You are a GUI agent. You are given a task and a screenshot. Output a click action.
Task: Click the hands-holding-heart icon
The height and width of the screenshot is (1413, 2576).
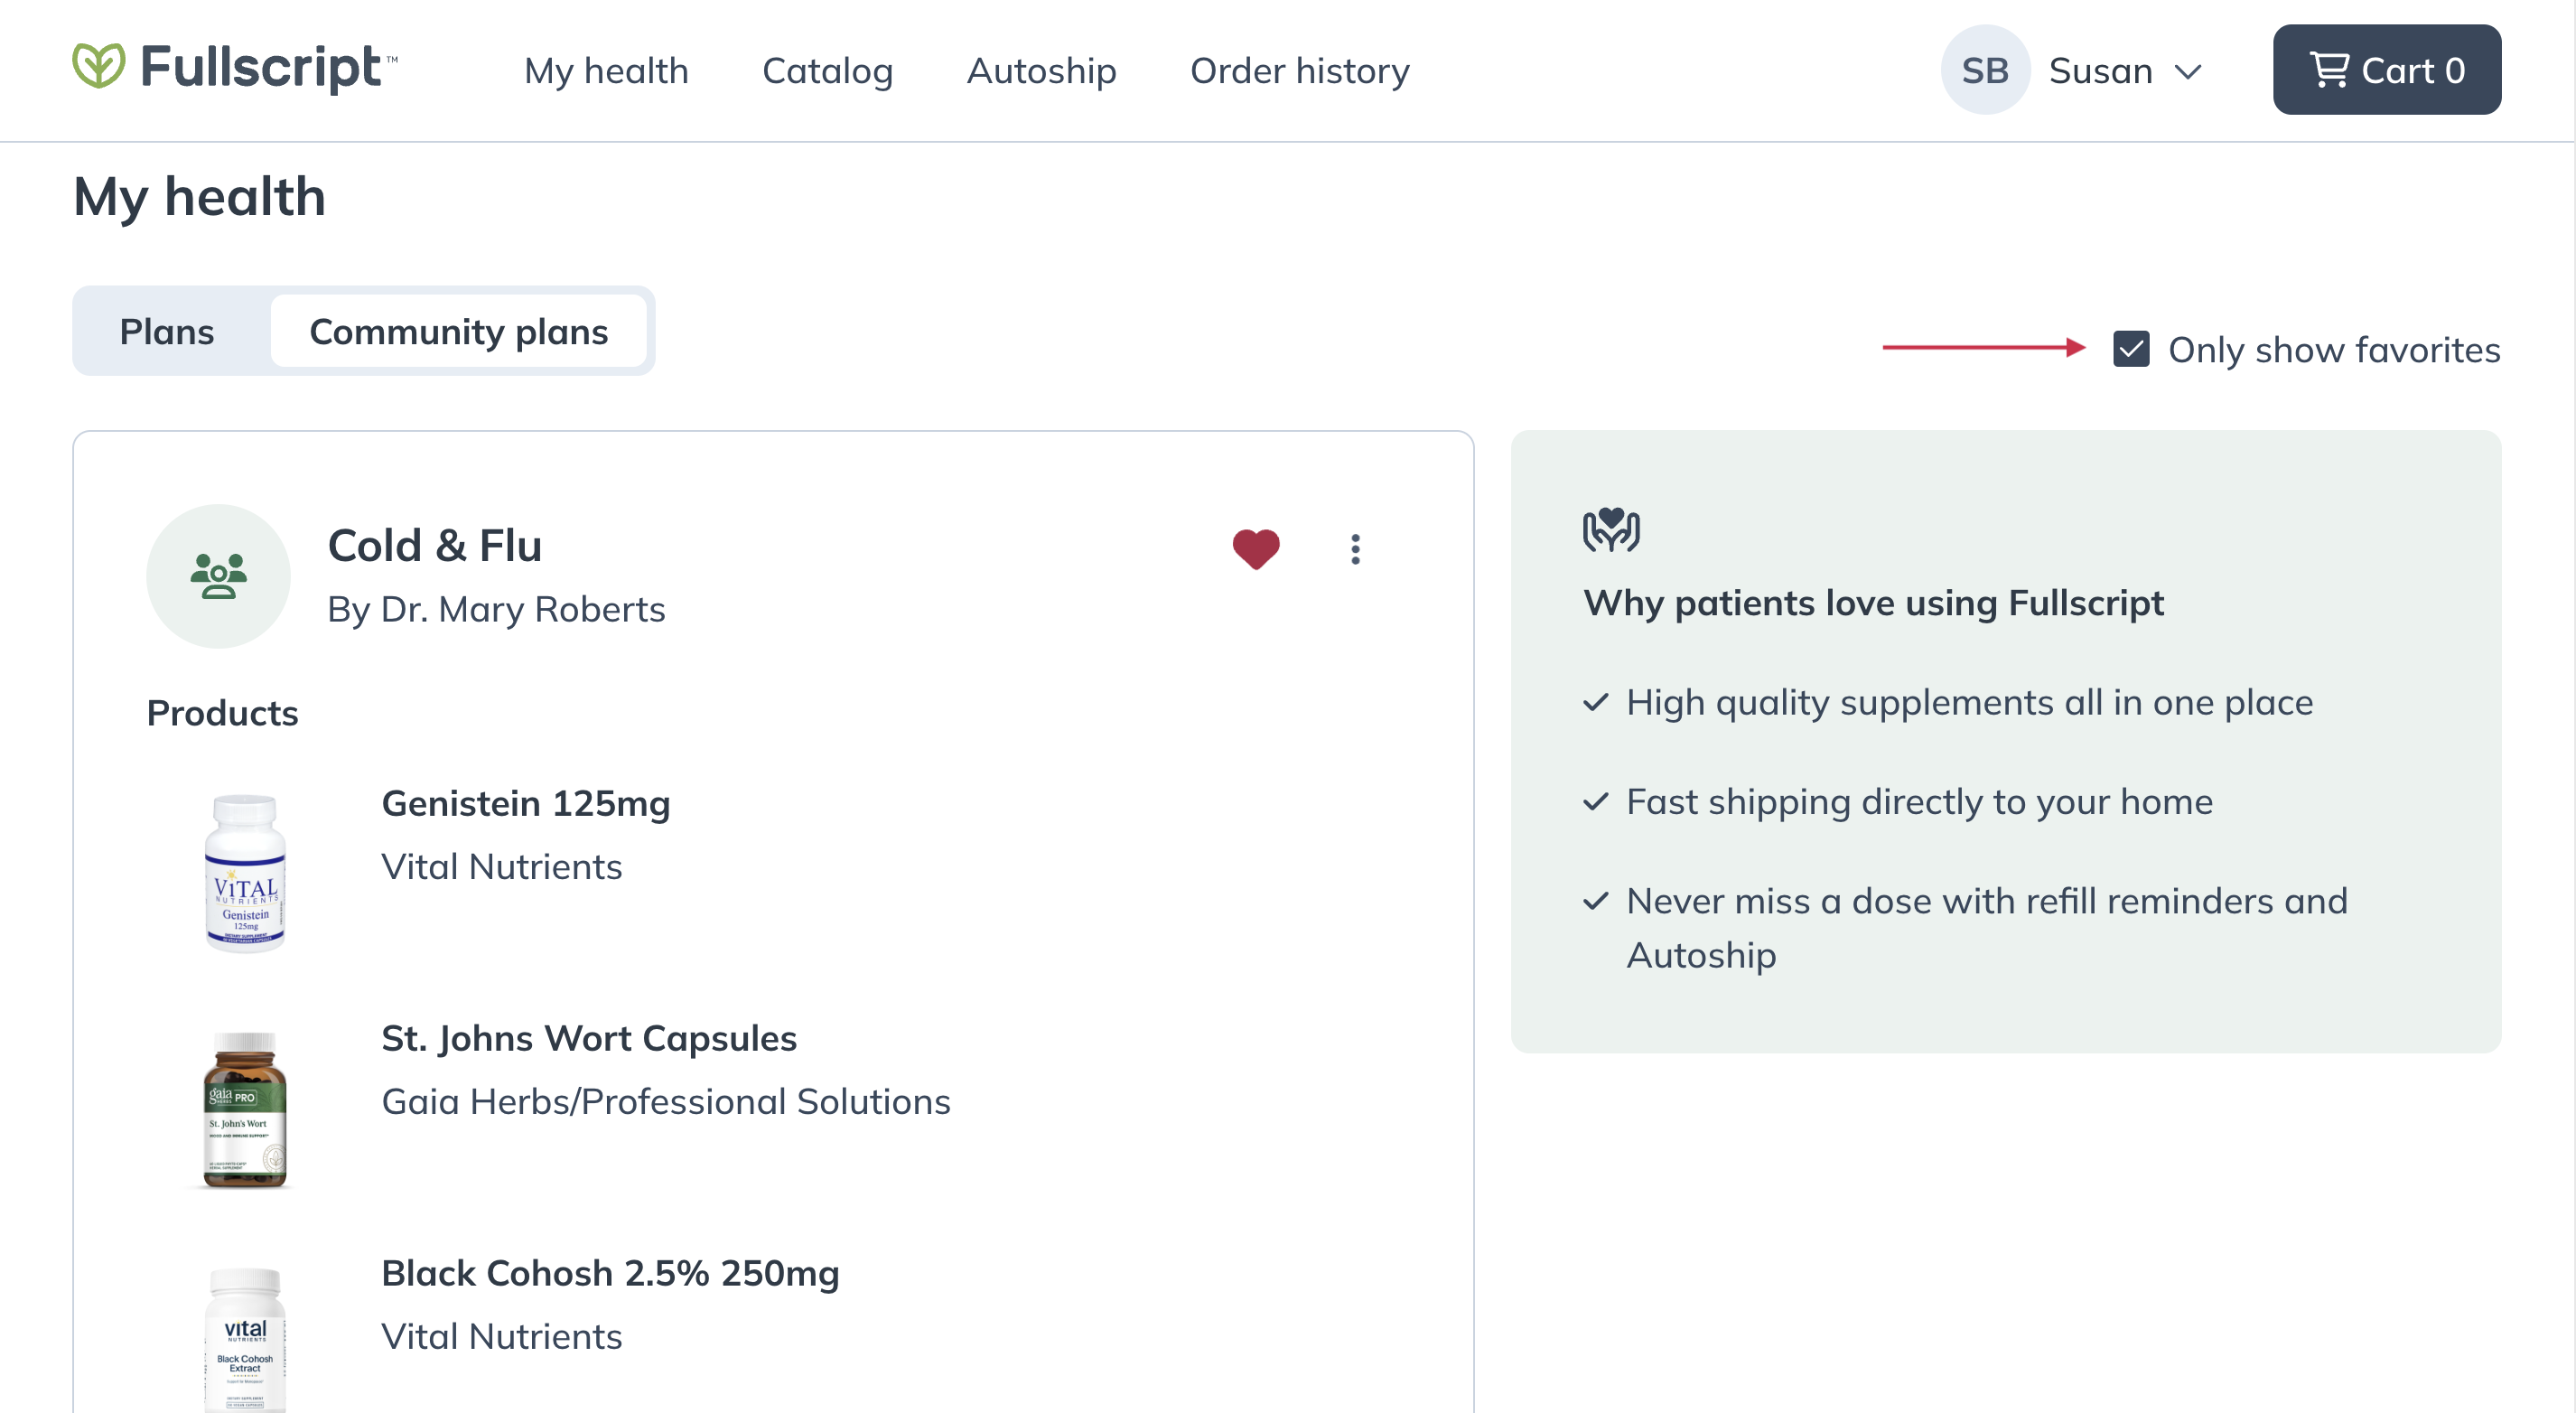pos(1611,529)
